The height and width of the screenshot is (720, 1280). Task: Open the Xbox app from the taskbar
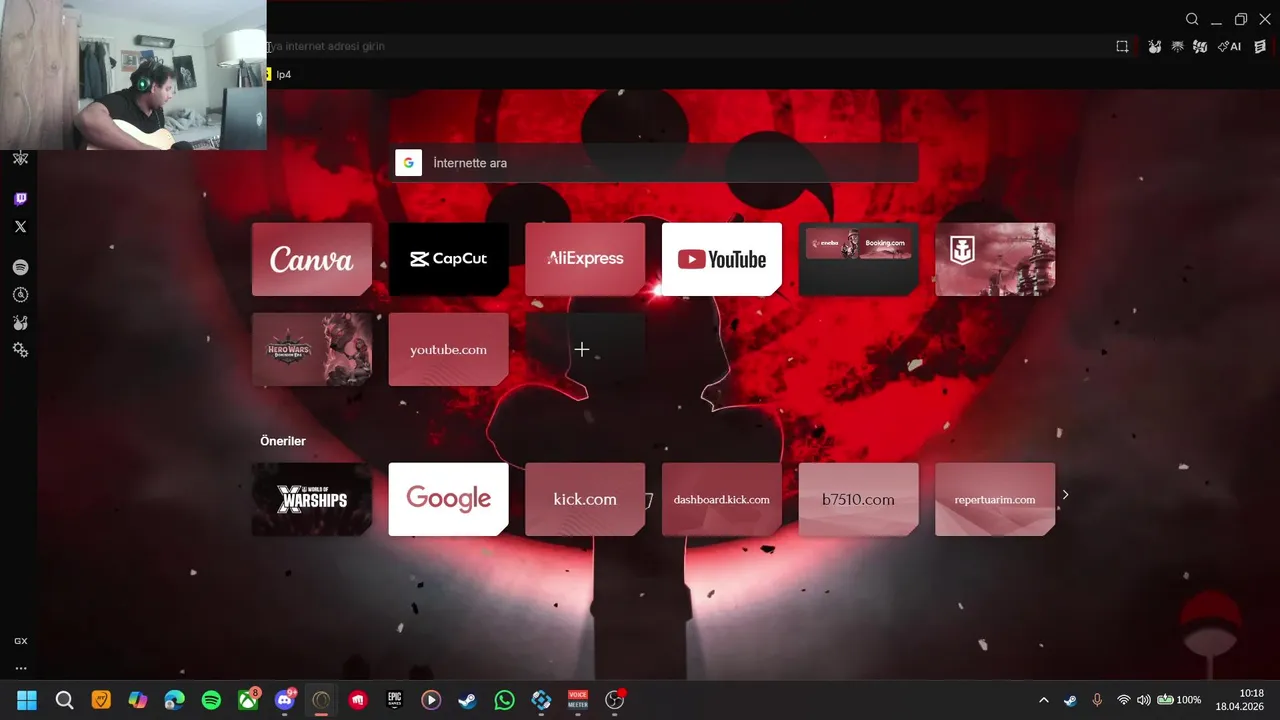(x=248, y=700)
